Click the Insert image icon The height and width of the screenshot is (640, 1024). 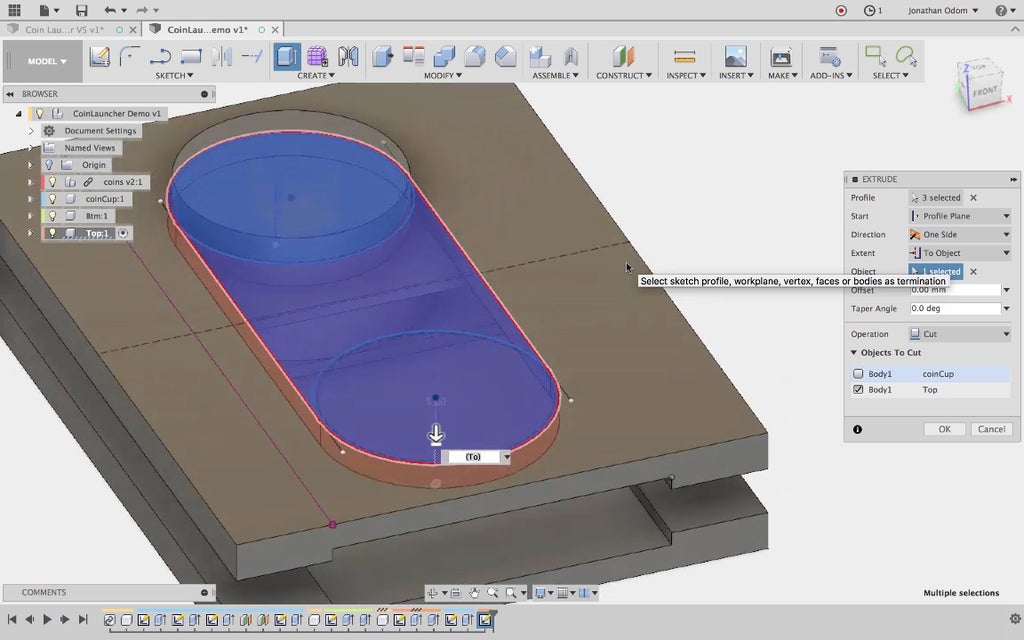click(x=735, y=57)
